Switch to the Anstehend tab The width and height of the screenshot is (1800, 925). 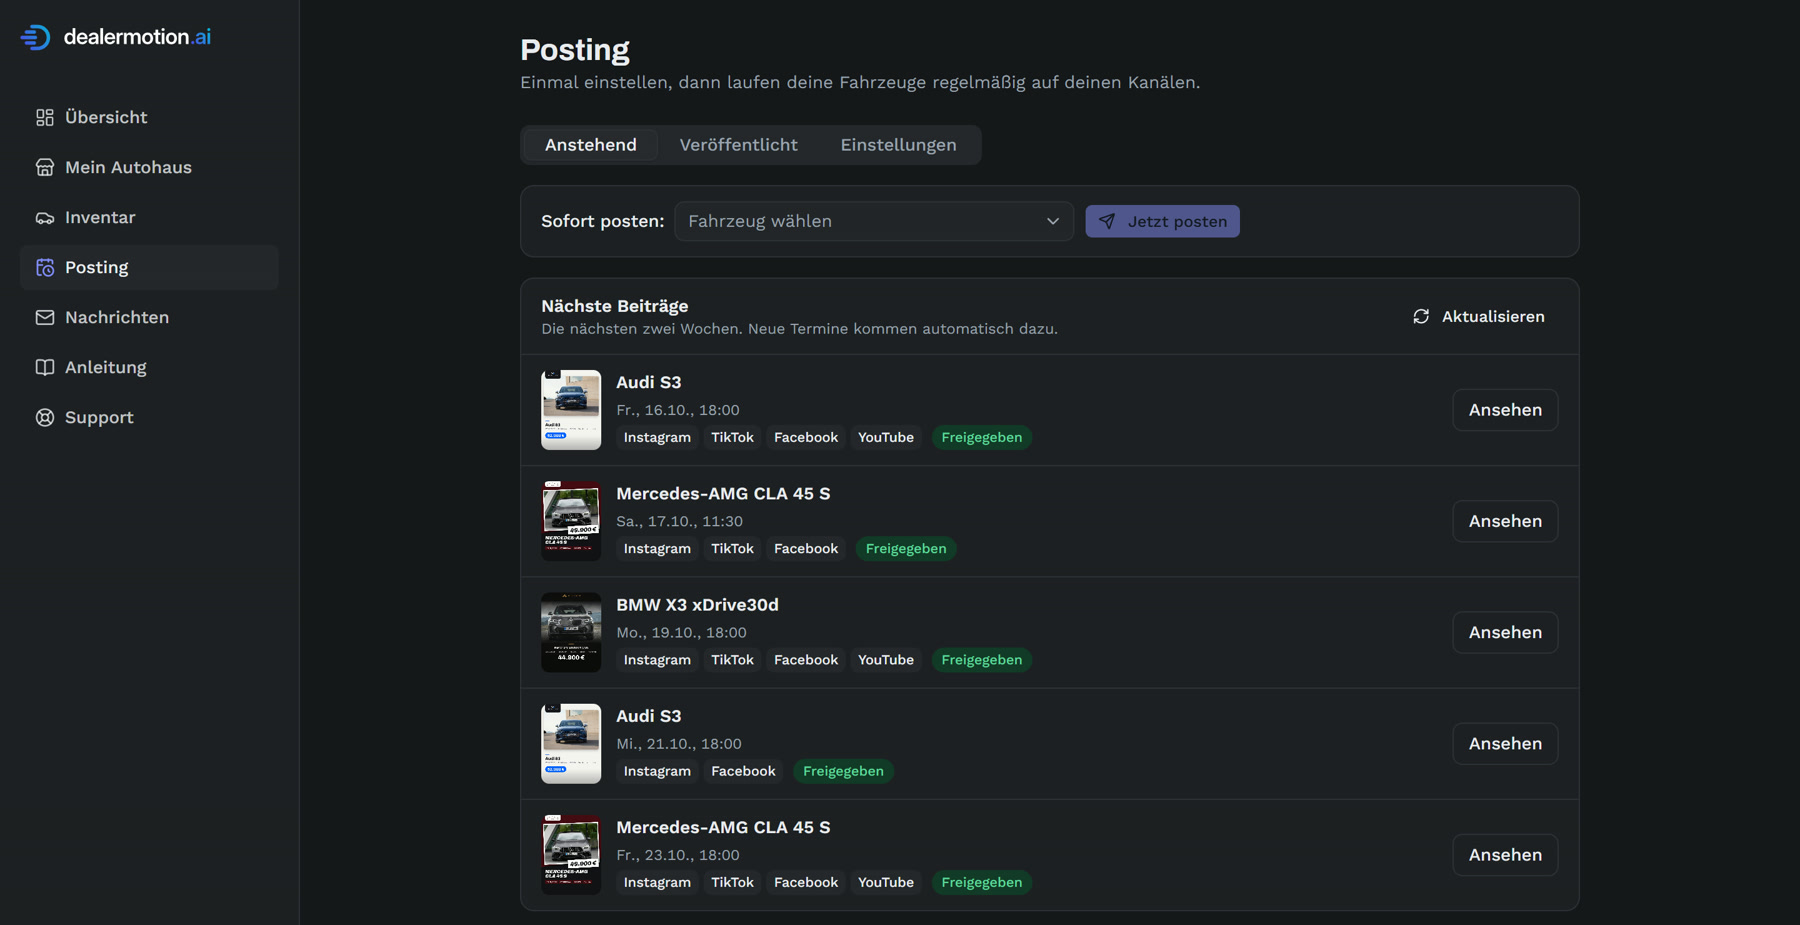pyautogui.click(x=590, y=145)
